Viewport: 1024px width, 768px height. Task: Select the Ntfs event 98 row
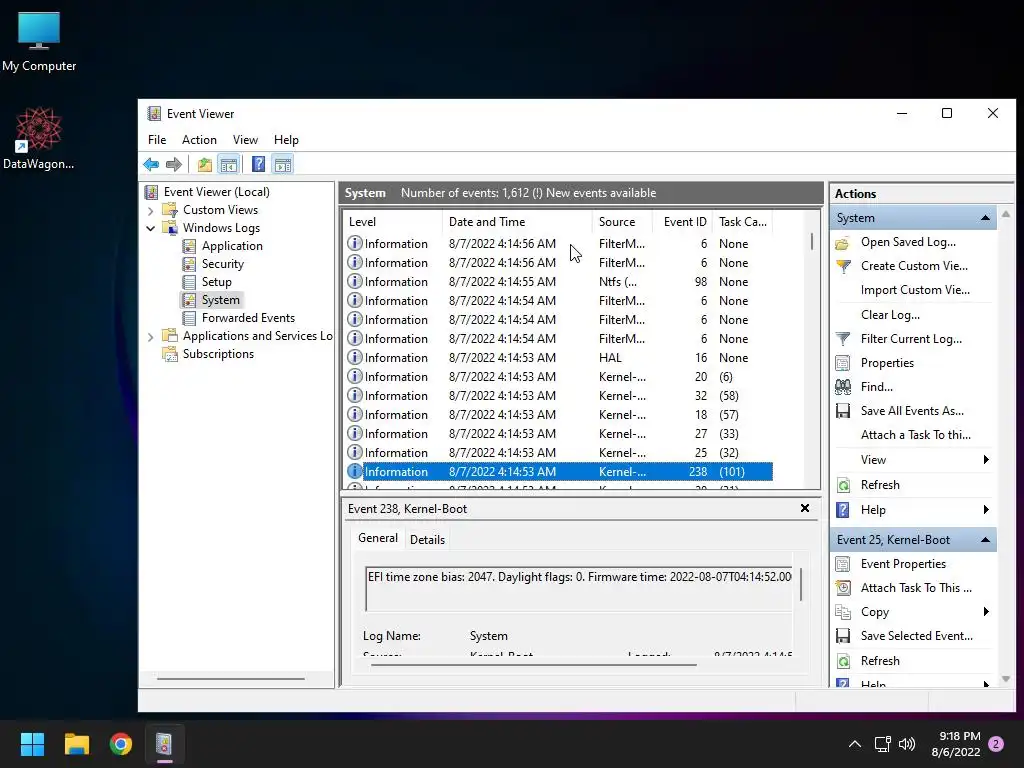(559, 282)
